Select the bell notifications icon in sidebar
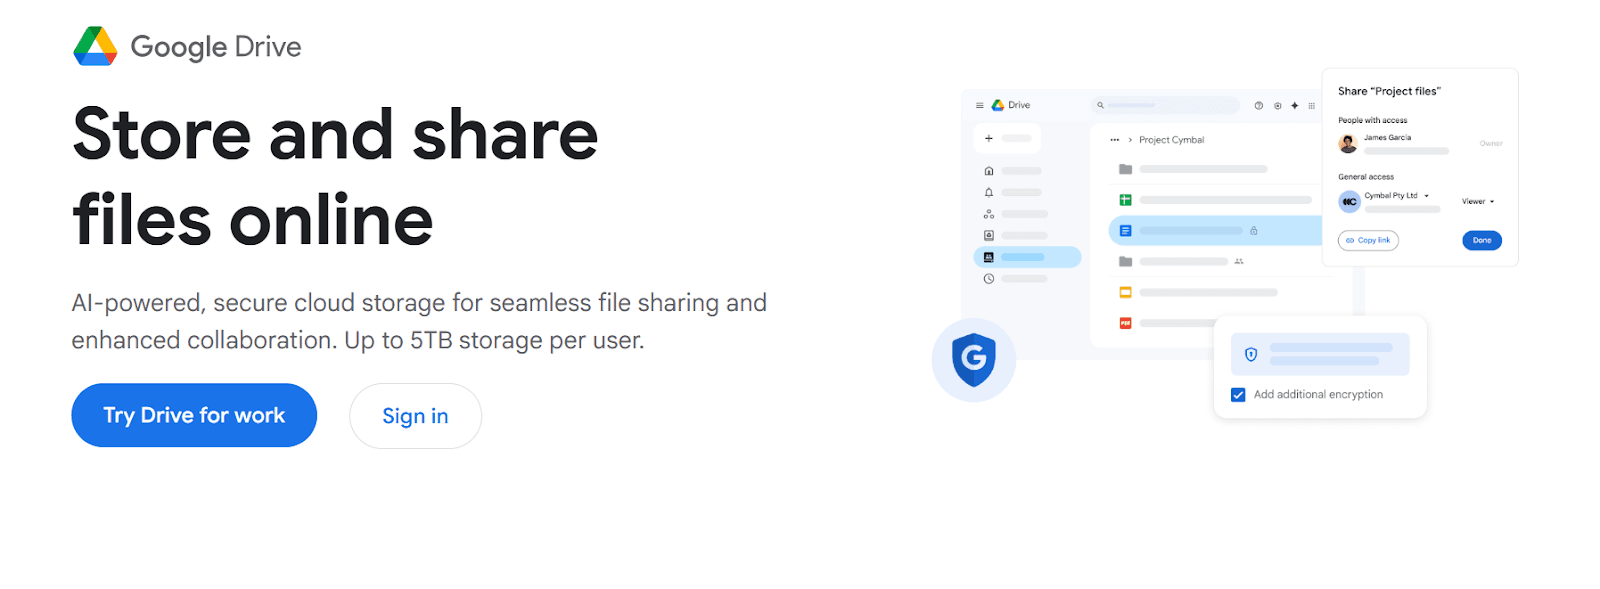1600x589 pixels. 989,192
